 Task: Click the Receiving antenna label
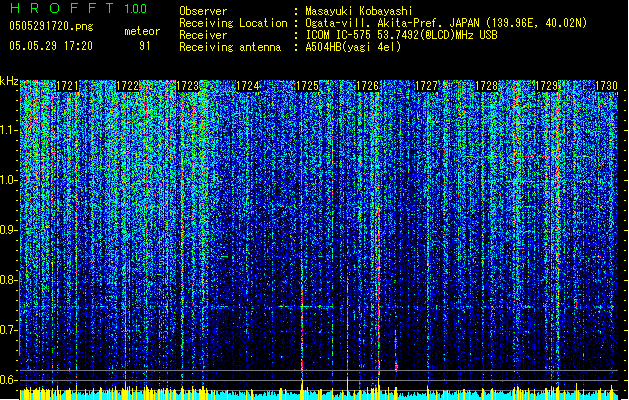pyautogui.click(x=230, y=47)
